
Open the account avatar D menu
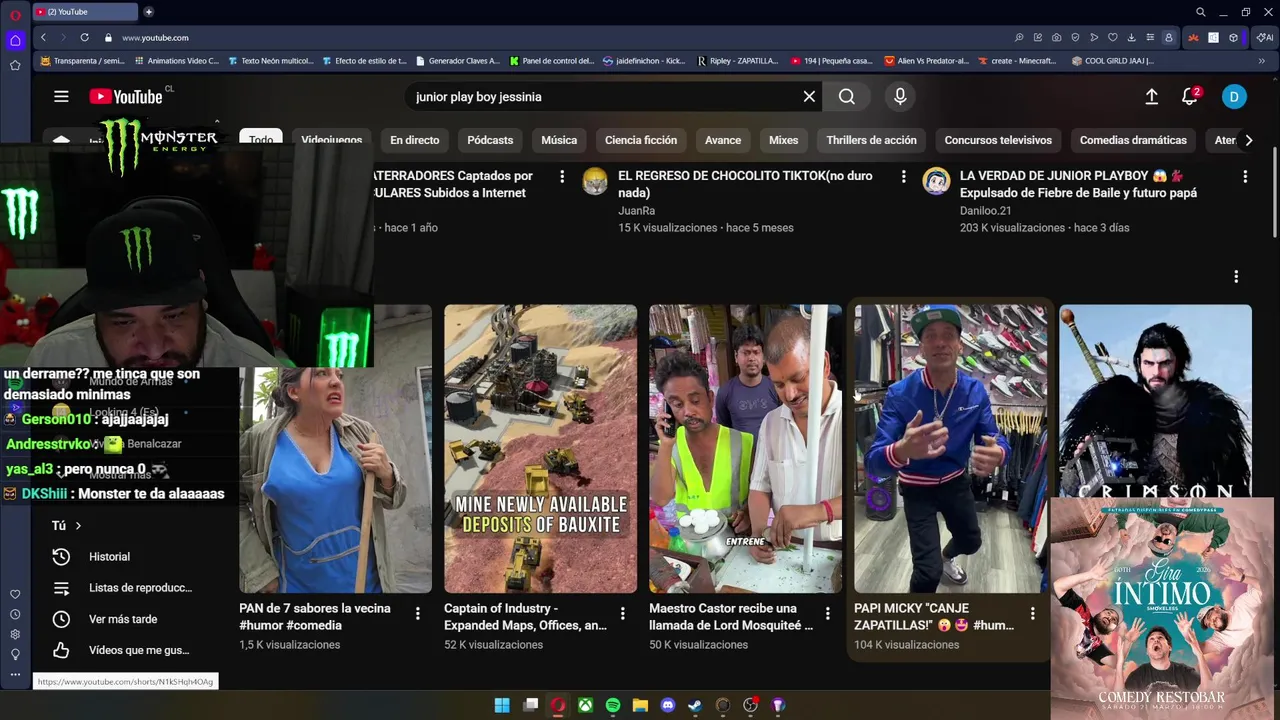click(1234, 97)
